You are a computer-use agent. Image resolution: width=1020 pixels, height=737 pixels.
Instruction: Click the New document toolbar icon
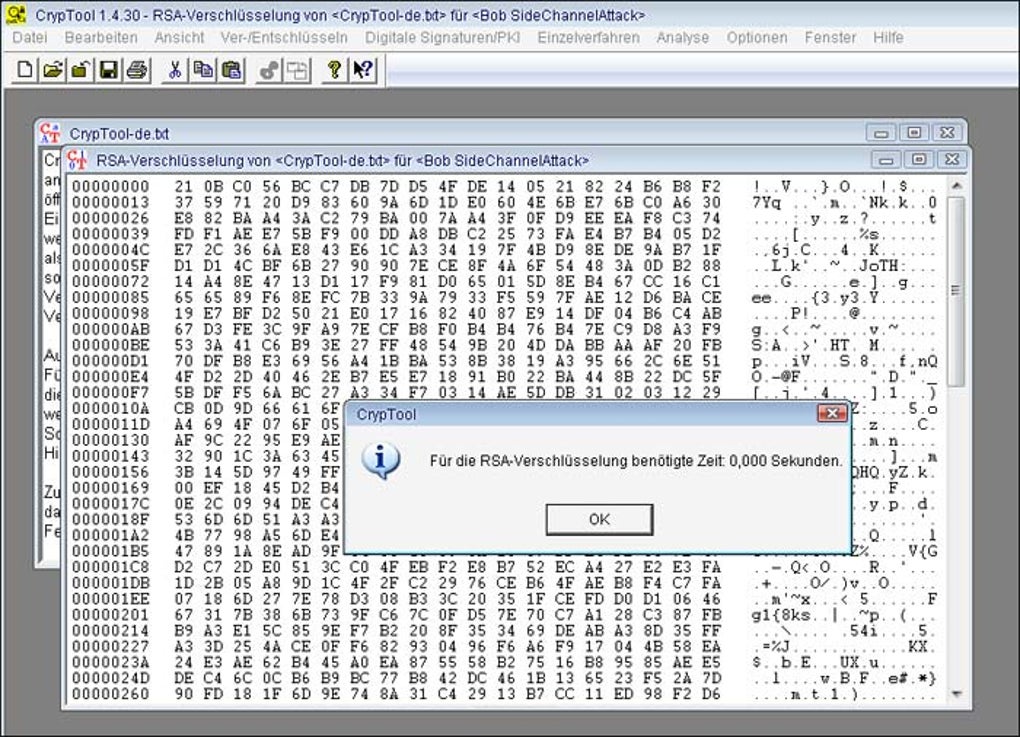click(x=25, y=70)
